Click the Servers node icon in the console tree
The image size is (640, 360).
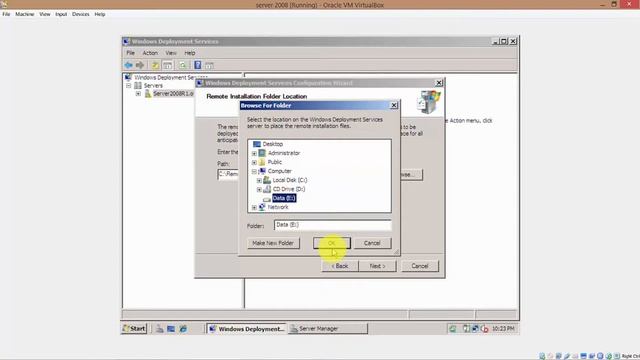(x=138, y=86)
